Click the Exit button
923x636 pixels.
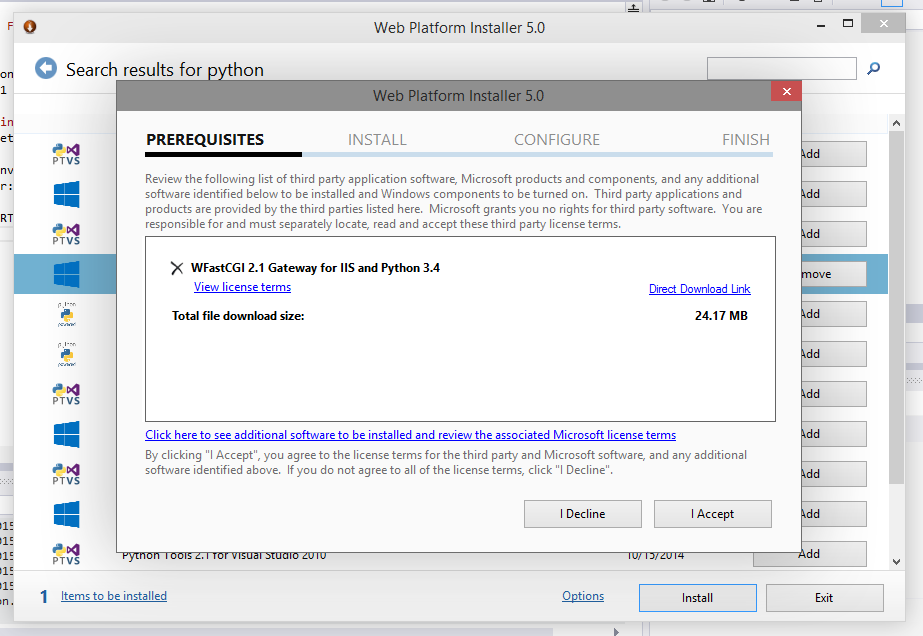pos(824,598)
